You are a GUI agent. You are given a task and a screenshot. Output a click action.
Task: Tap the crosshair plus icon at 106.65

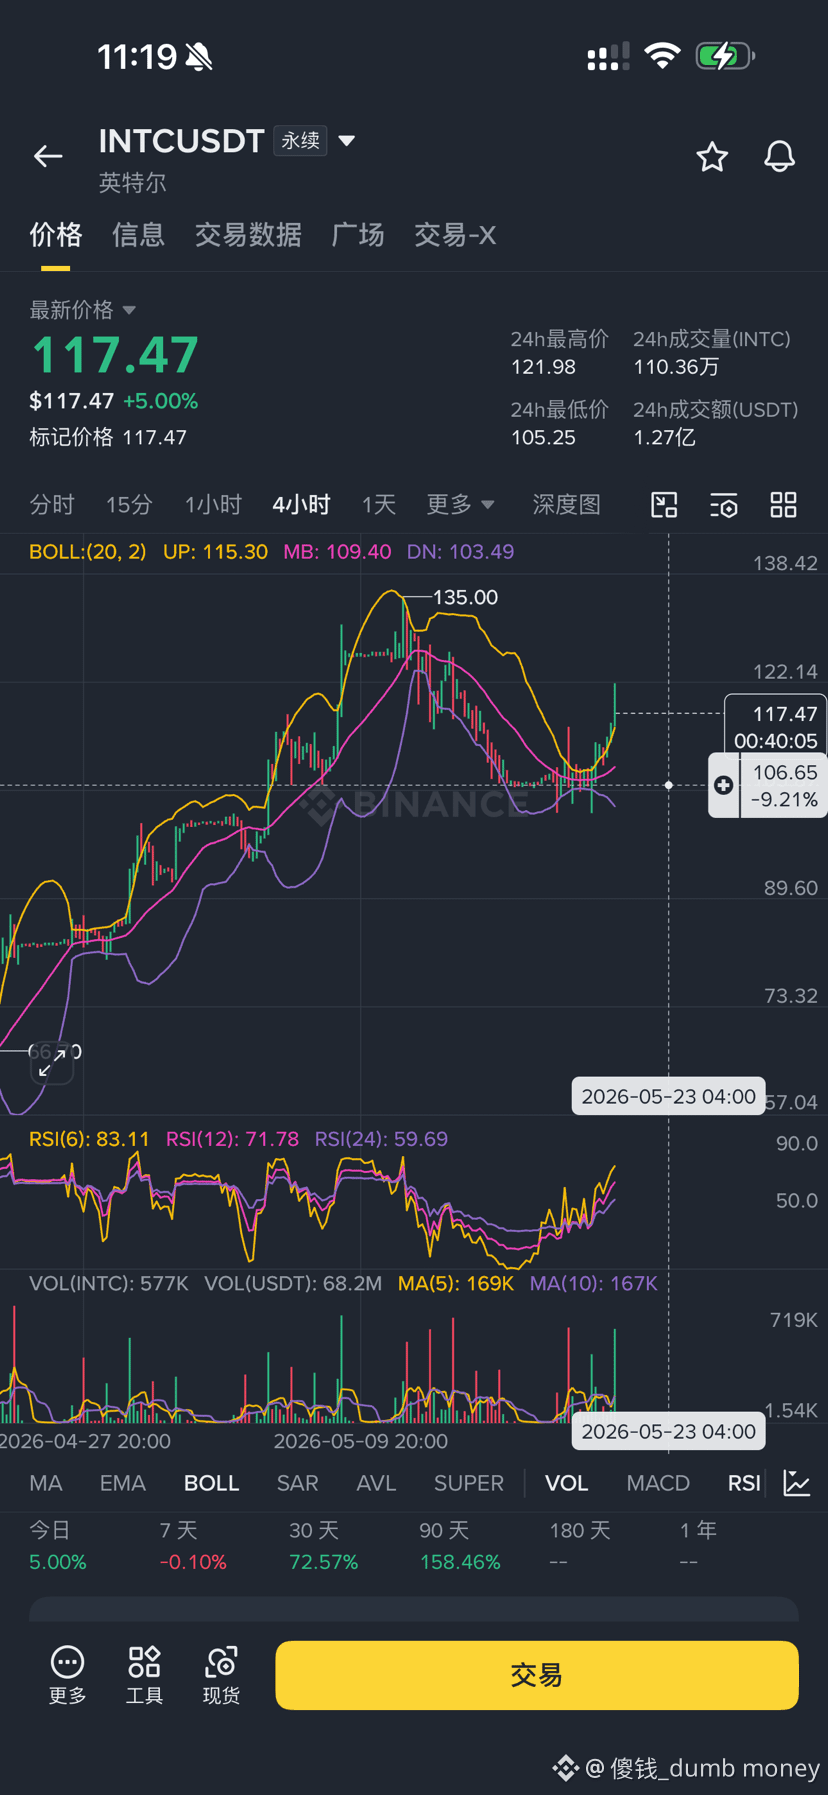724,785
